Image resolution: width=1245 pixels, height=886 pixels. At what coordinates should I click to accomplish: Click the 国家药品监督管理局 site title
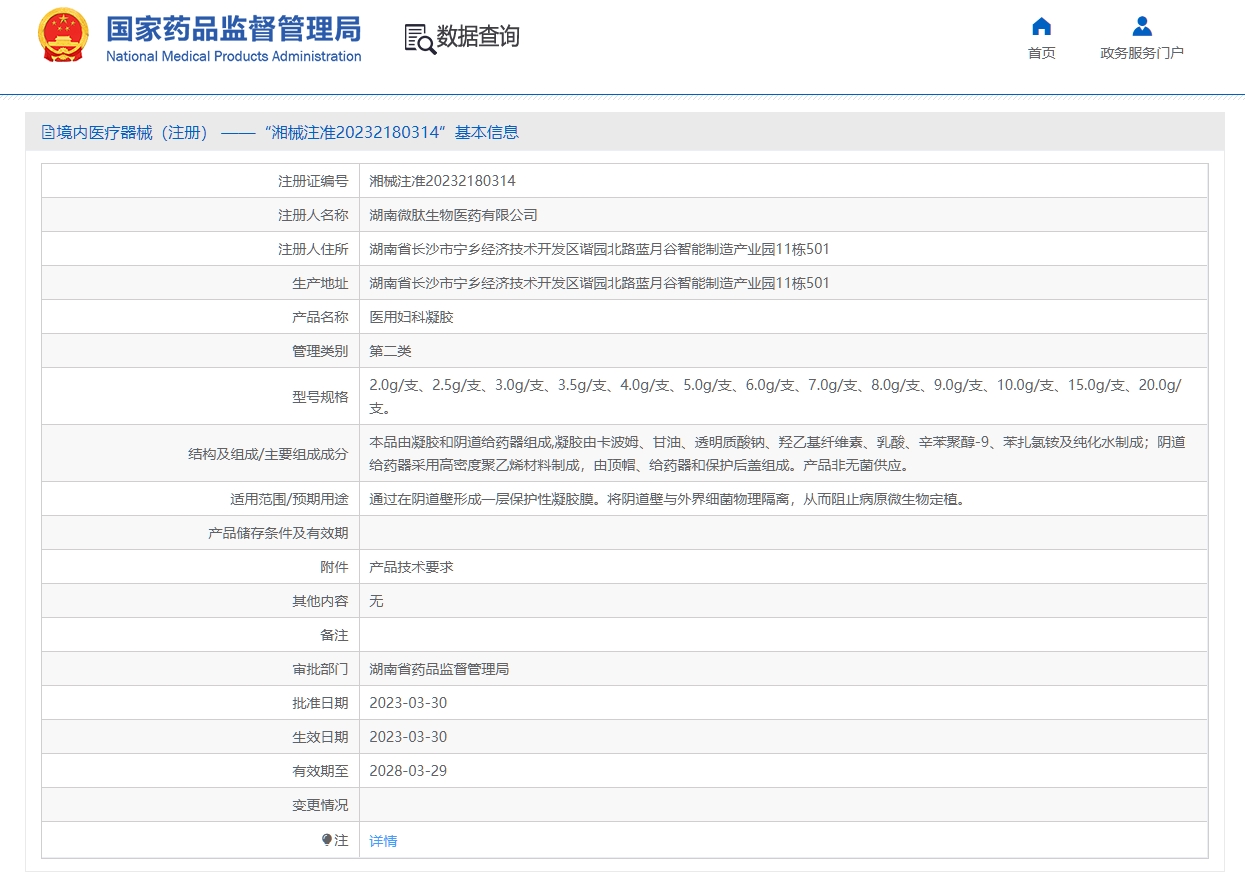pyautogui.click(x=233, y=28)
